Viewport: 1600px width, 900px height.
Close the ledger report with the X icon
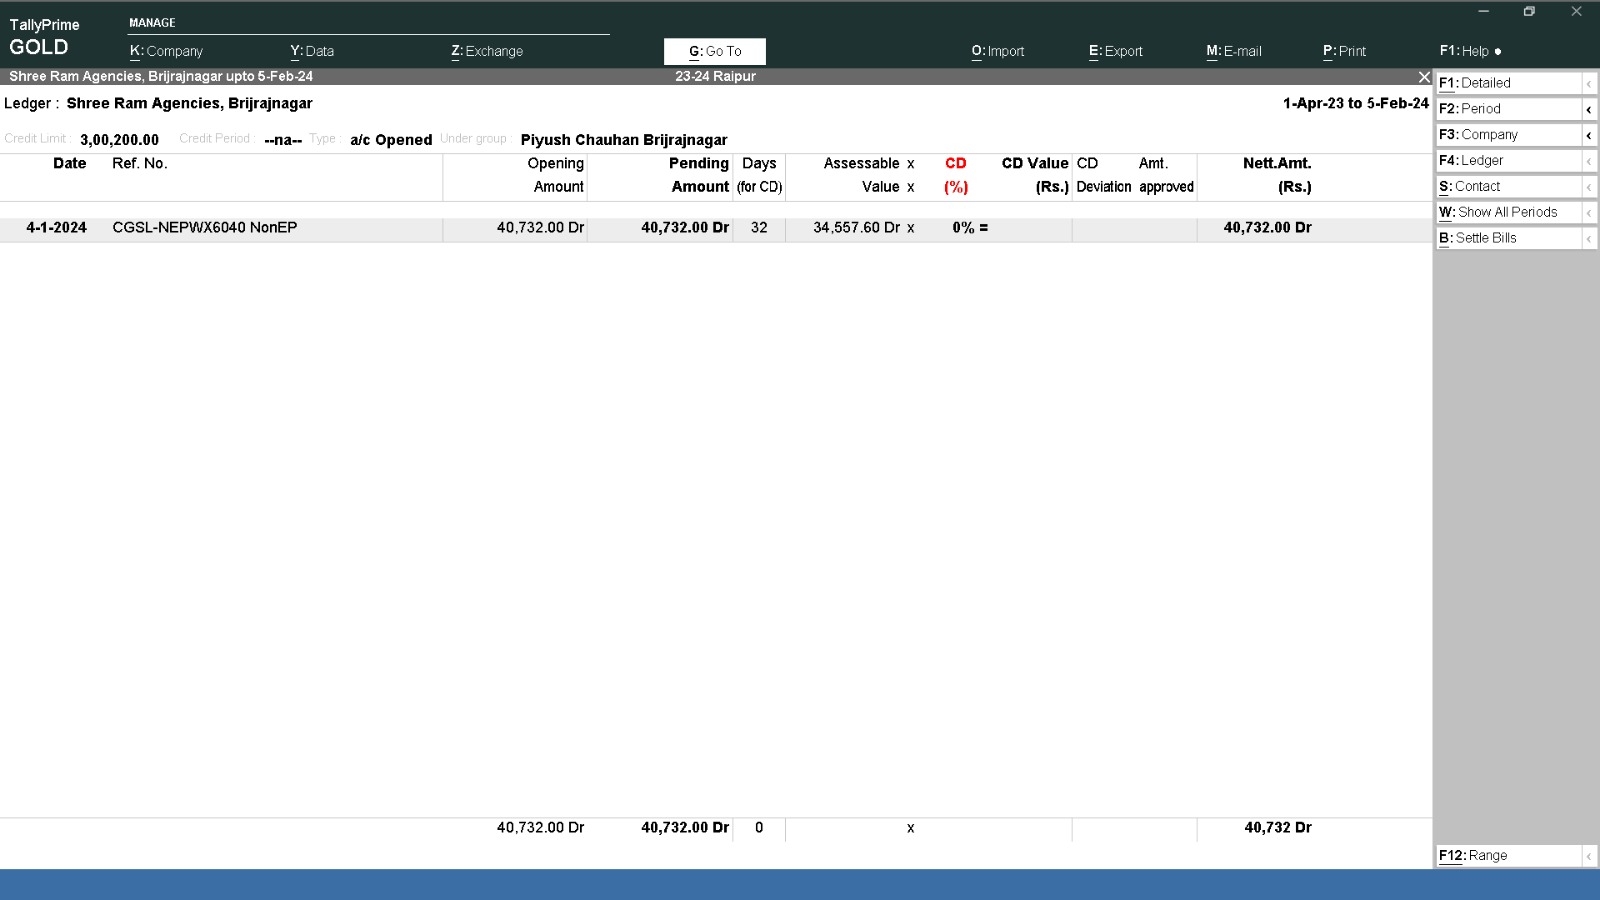[x=1424, y=77]
